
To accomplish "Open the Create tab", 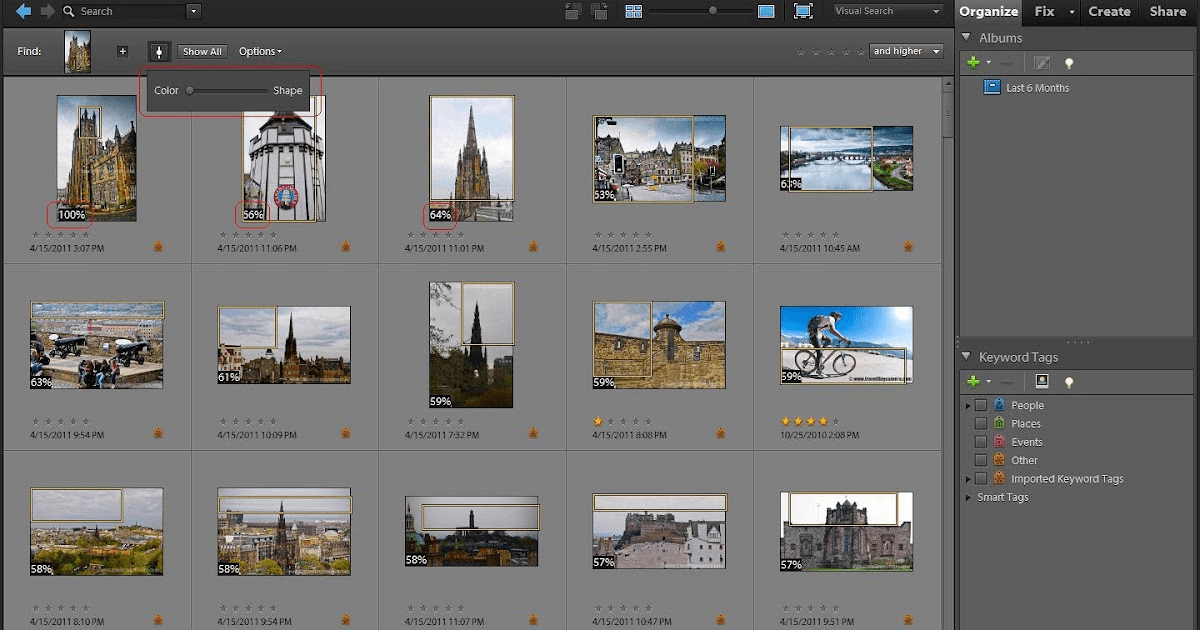I will coord(1109,12).
